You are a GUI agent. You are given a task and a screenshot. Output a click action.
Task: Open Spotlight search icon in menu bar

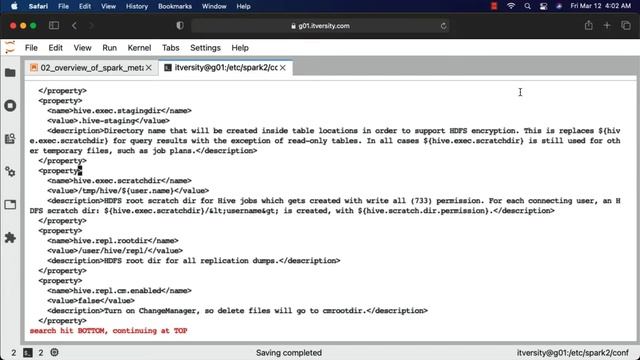pos(527,6)
